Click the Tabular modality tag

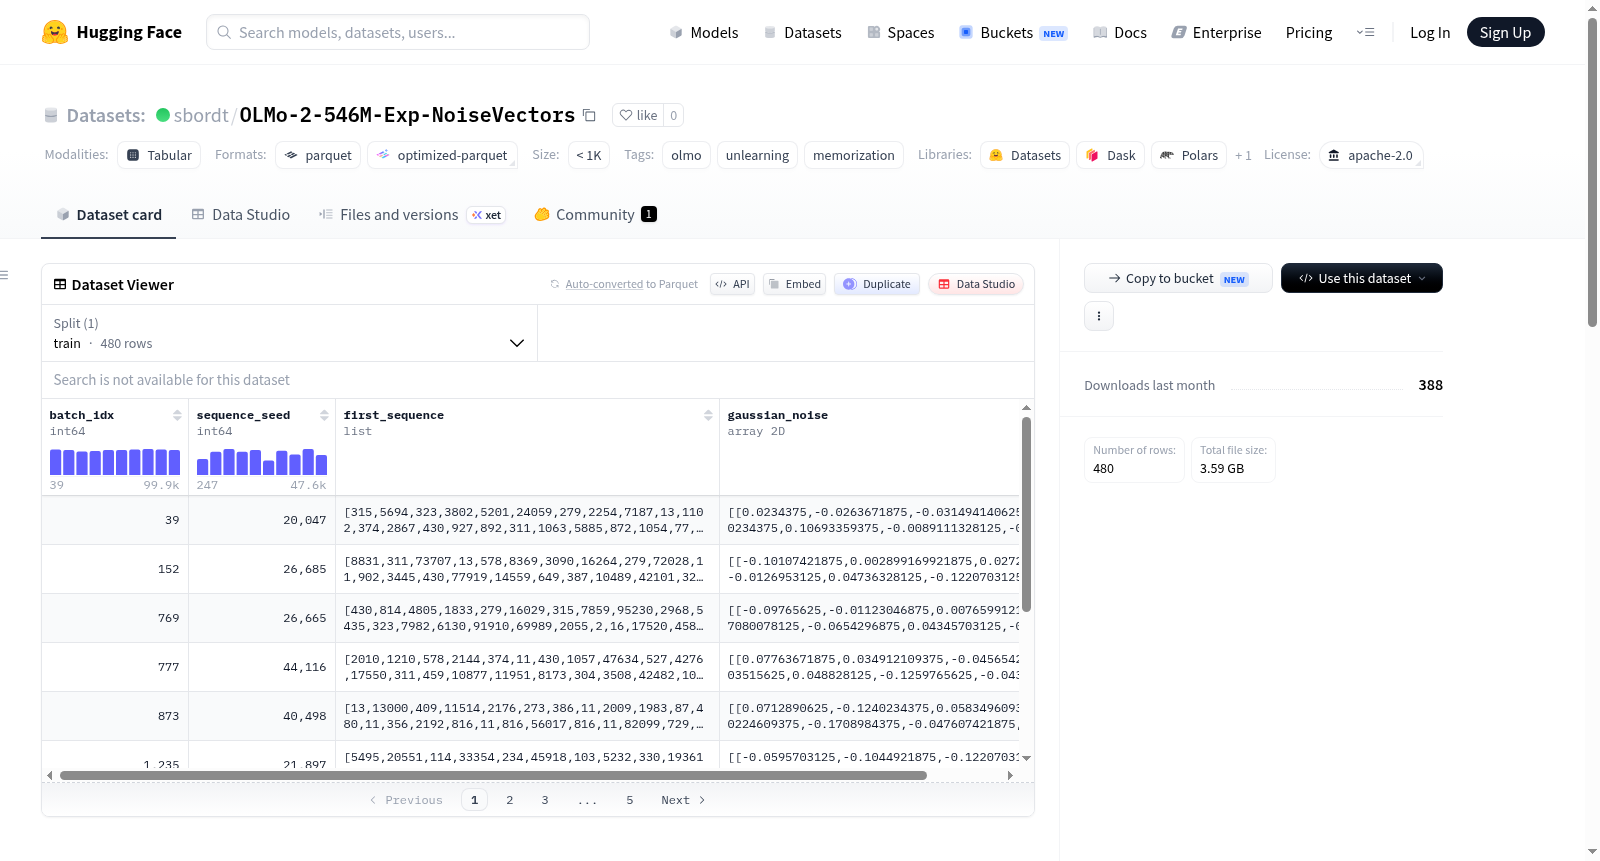159,155
